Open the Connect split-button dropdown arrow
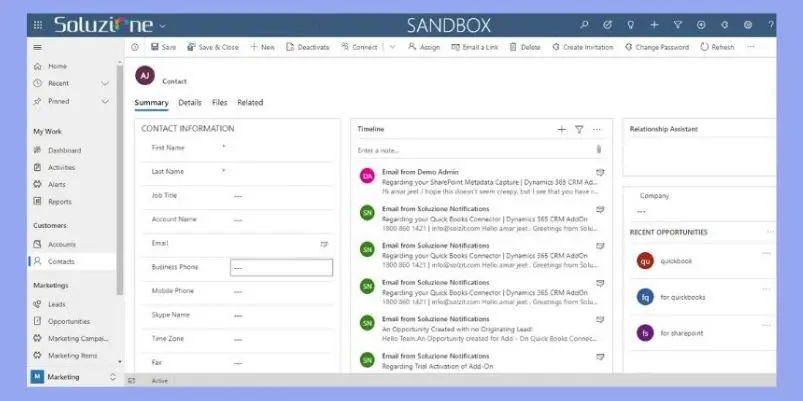The width and height of the screenshot is (803, 401). click(392, 47)
